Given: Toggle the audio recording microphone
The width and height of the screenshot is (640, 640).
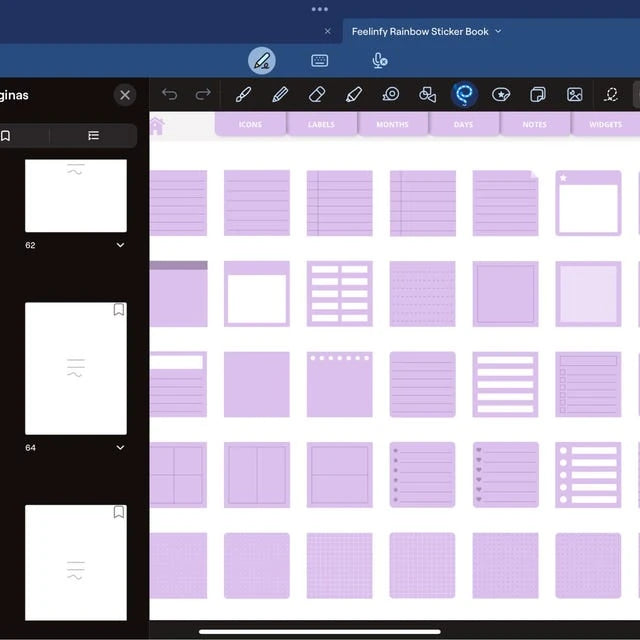Looking at the screenshot, I should pos(380,61).
